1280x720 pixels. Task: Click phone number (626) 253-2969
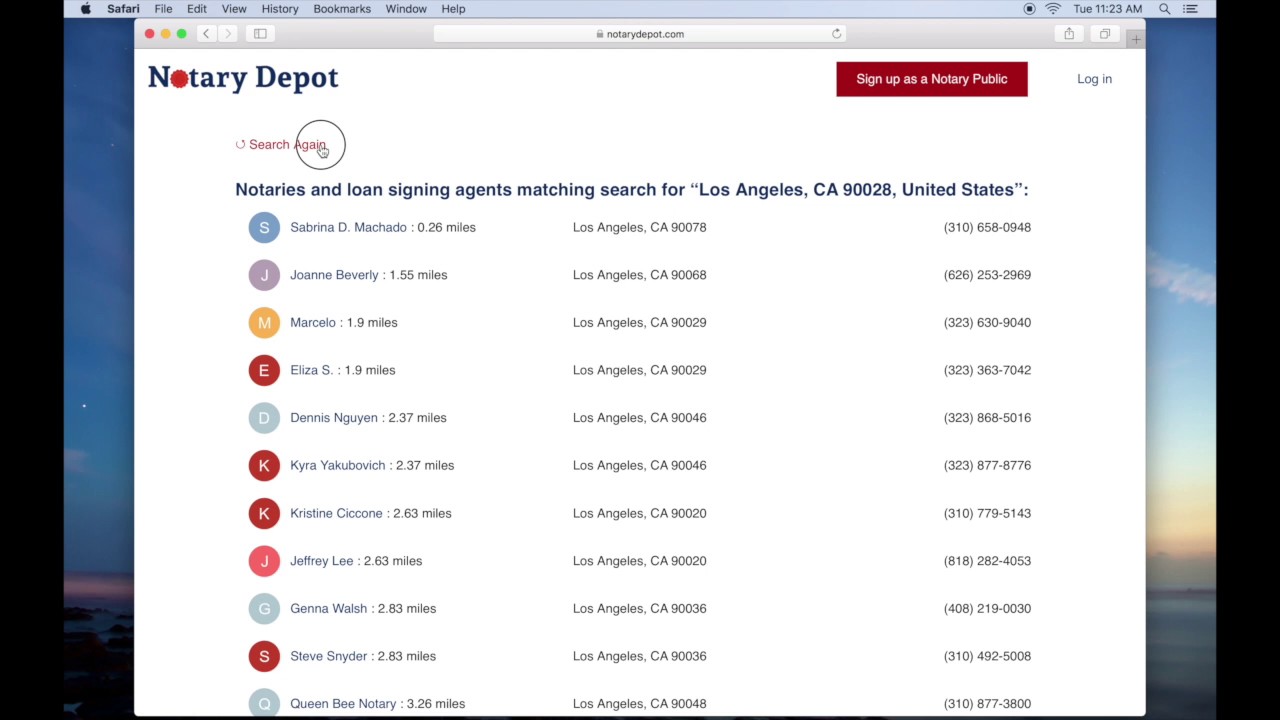pos(987,275)
